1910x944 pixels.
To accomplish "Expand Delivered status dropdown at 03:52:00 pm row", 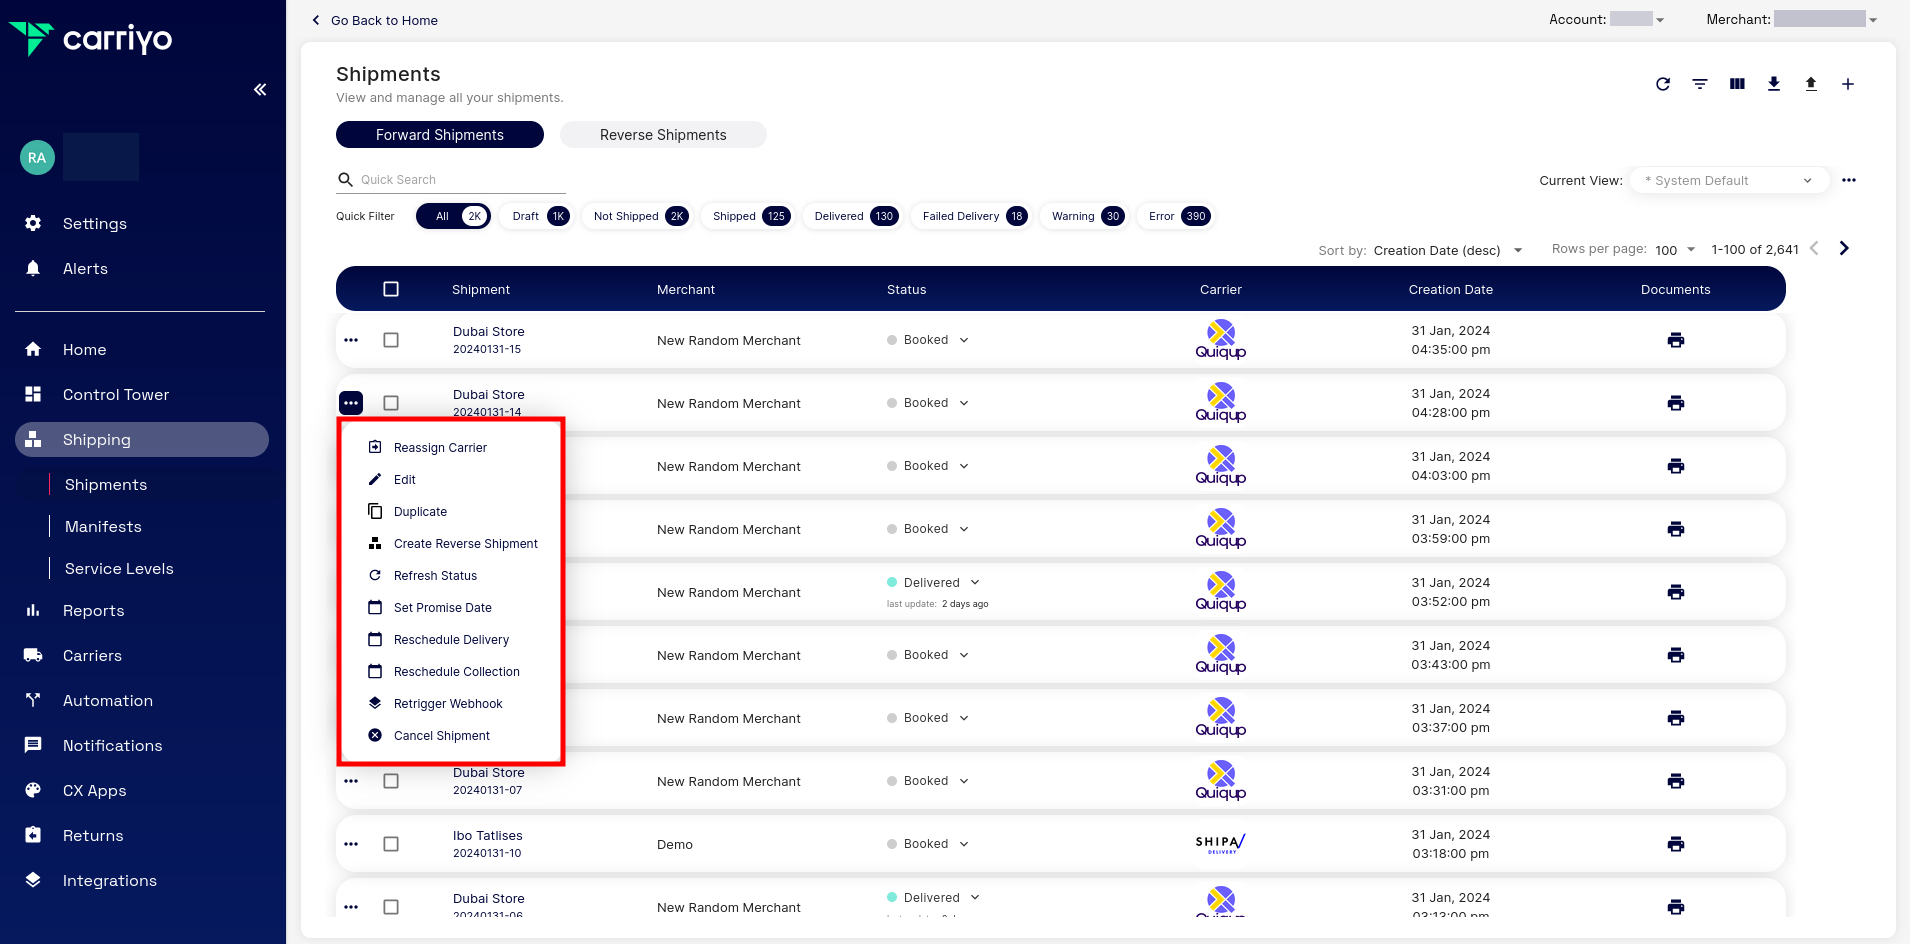I will coord(975,582).
